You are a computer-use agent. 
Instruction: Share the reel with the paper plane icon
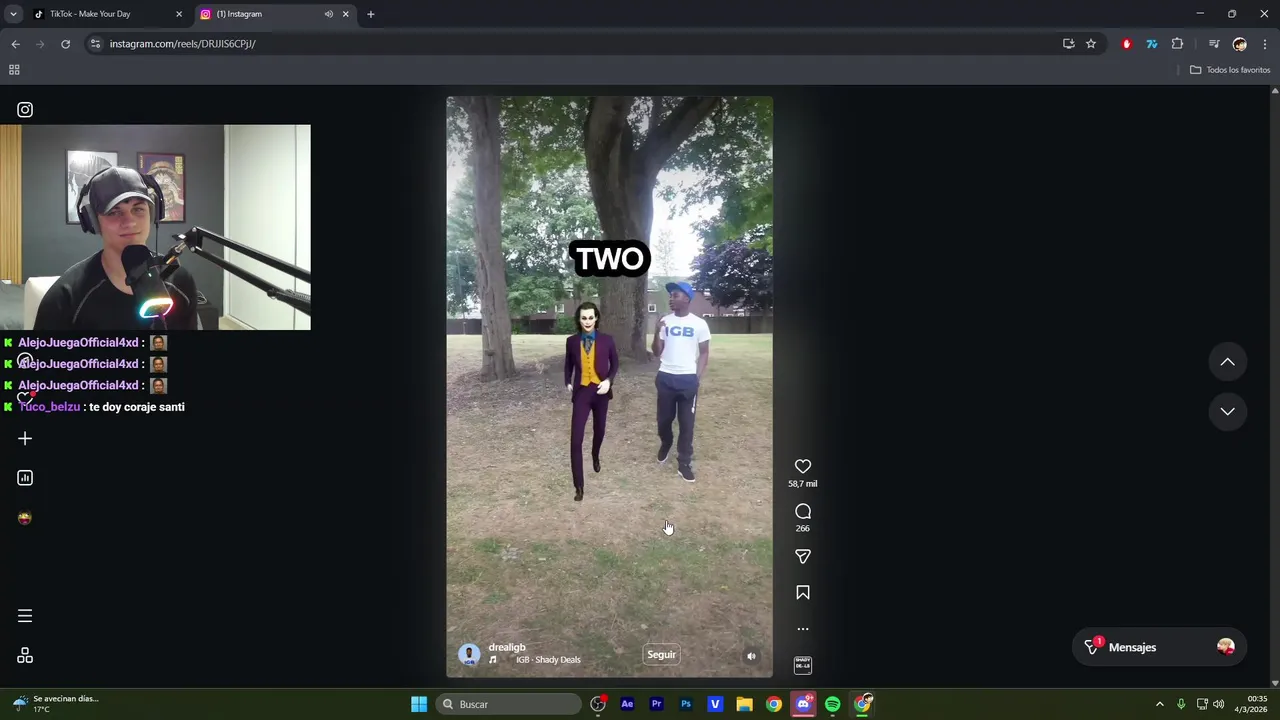tap(802, 556)
